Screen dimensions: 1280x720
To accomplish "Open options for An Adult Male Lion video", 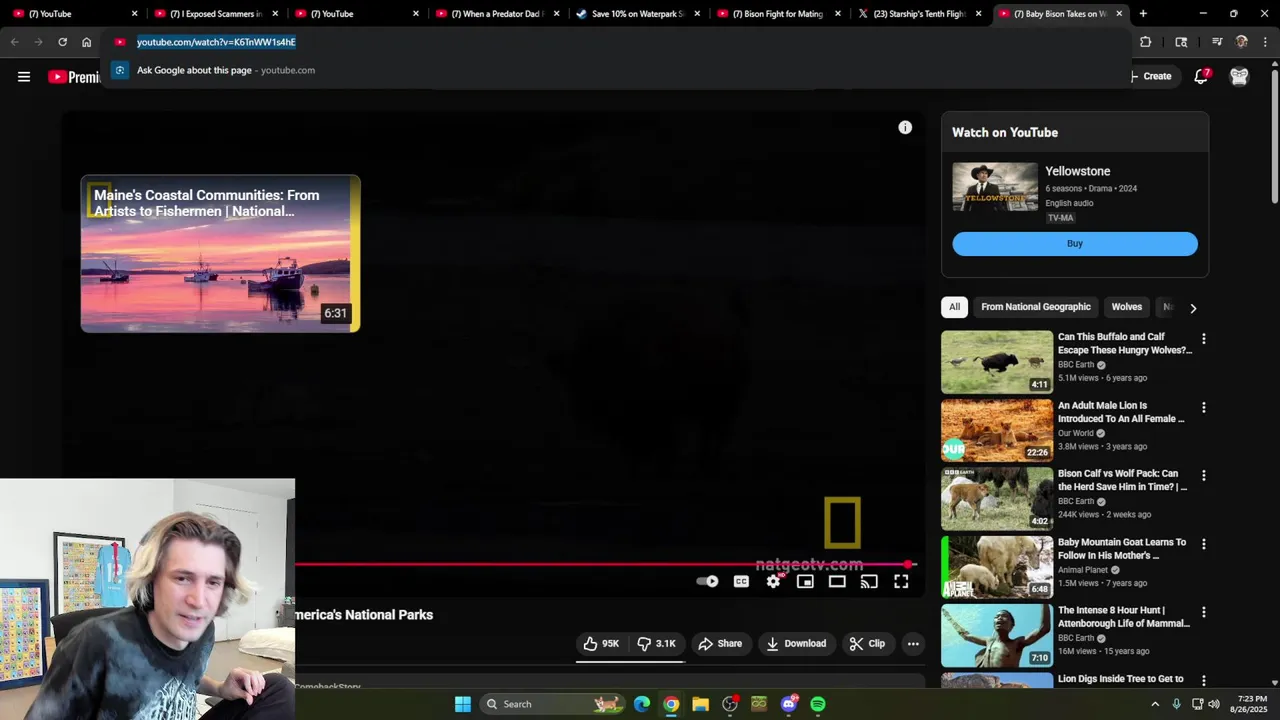I will [1204, 407].
